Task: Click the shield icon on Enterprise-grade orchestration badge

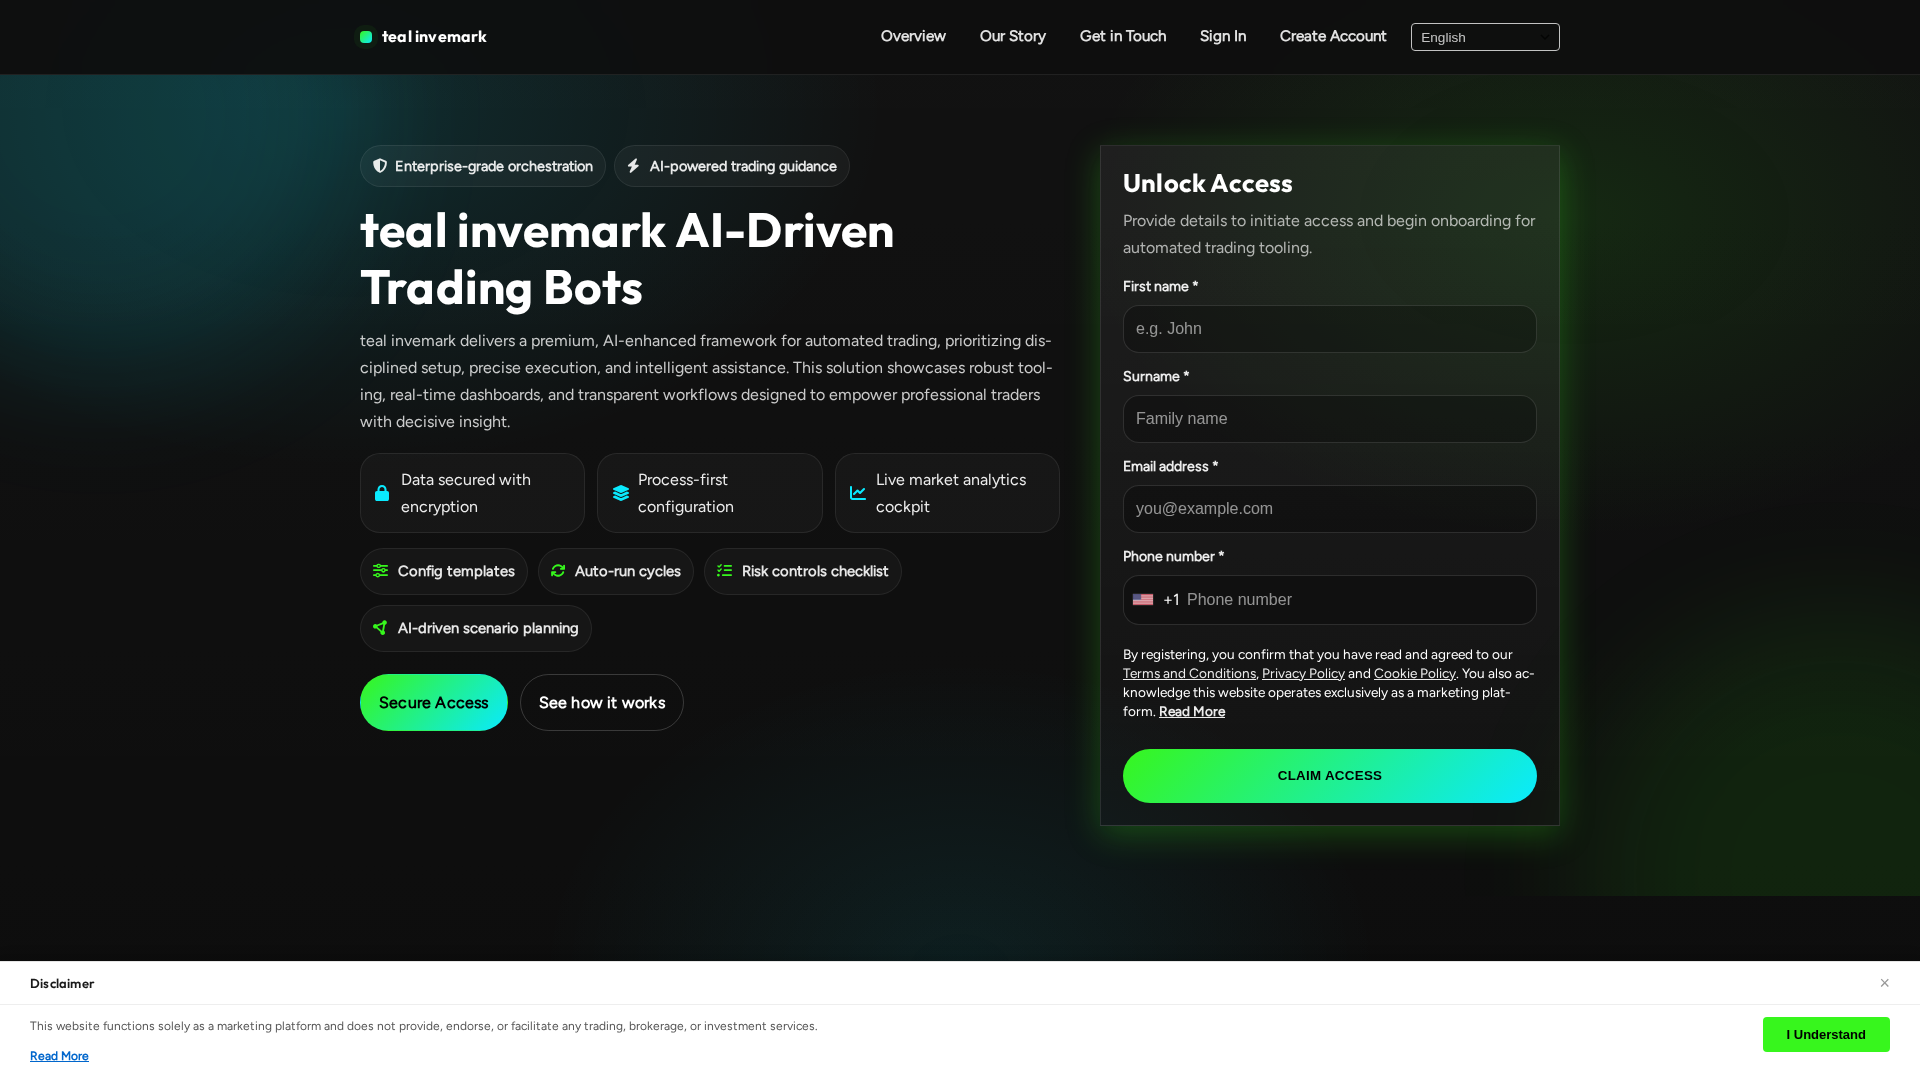Action: (x=380, y=166)
